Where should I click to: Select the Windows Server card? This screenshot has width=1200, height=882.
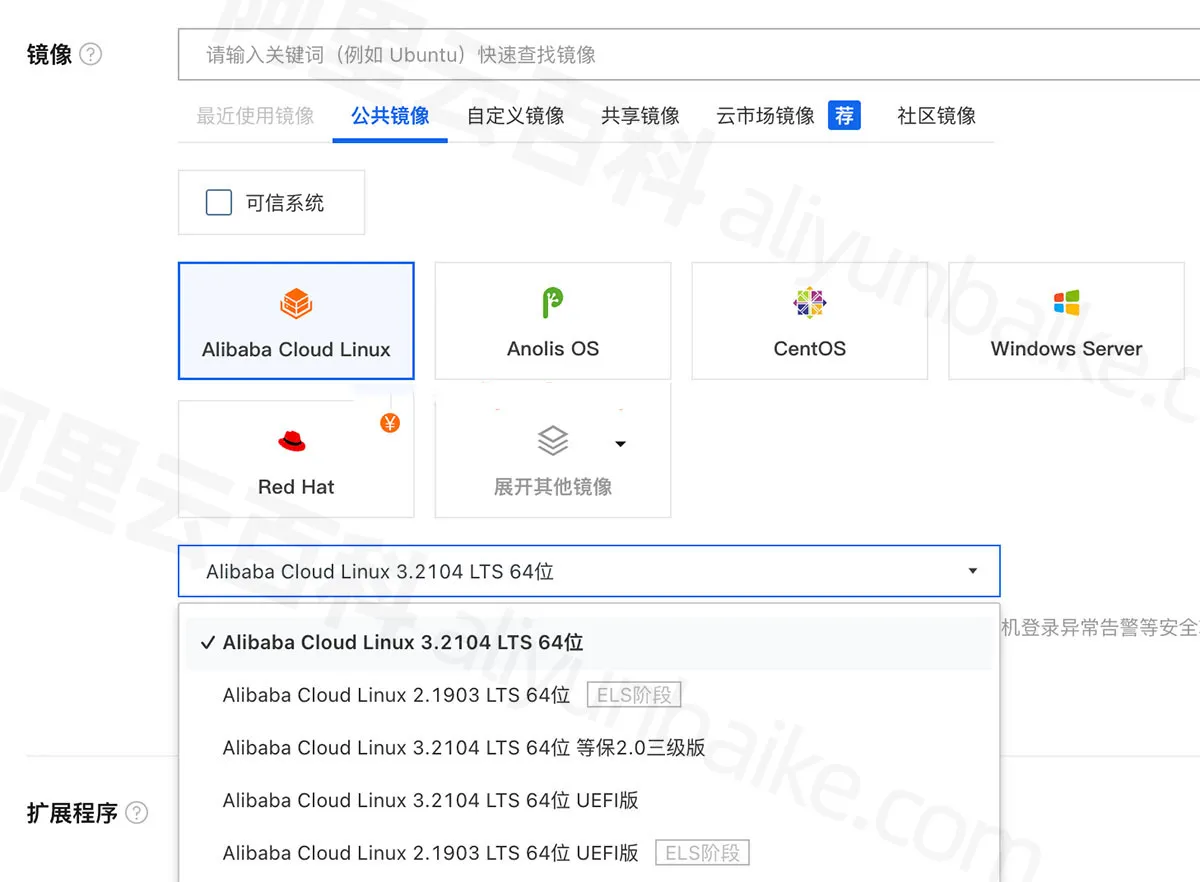tap(1066, 321)
